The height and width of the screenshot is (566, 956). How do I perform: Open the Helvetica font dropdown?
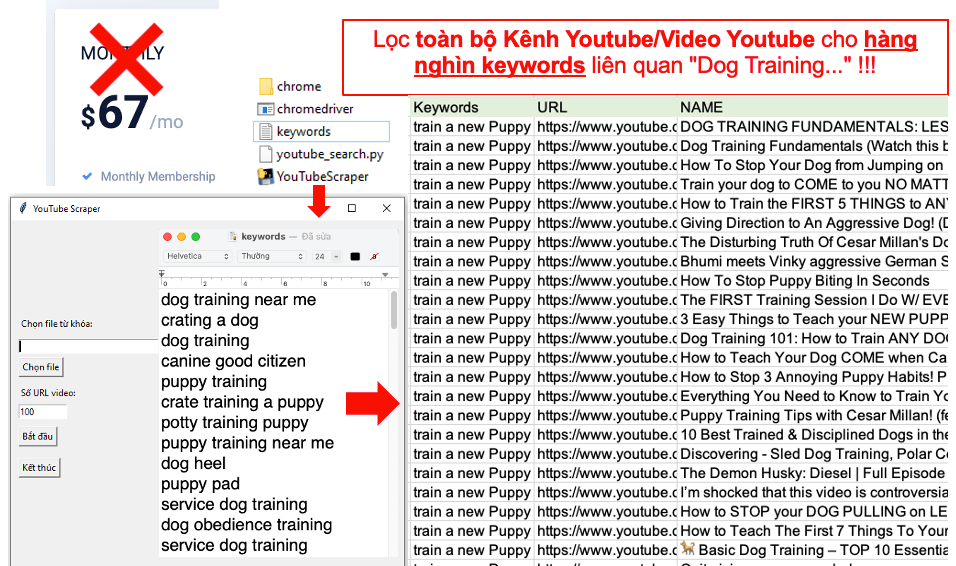(198, 257)
